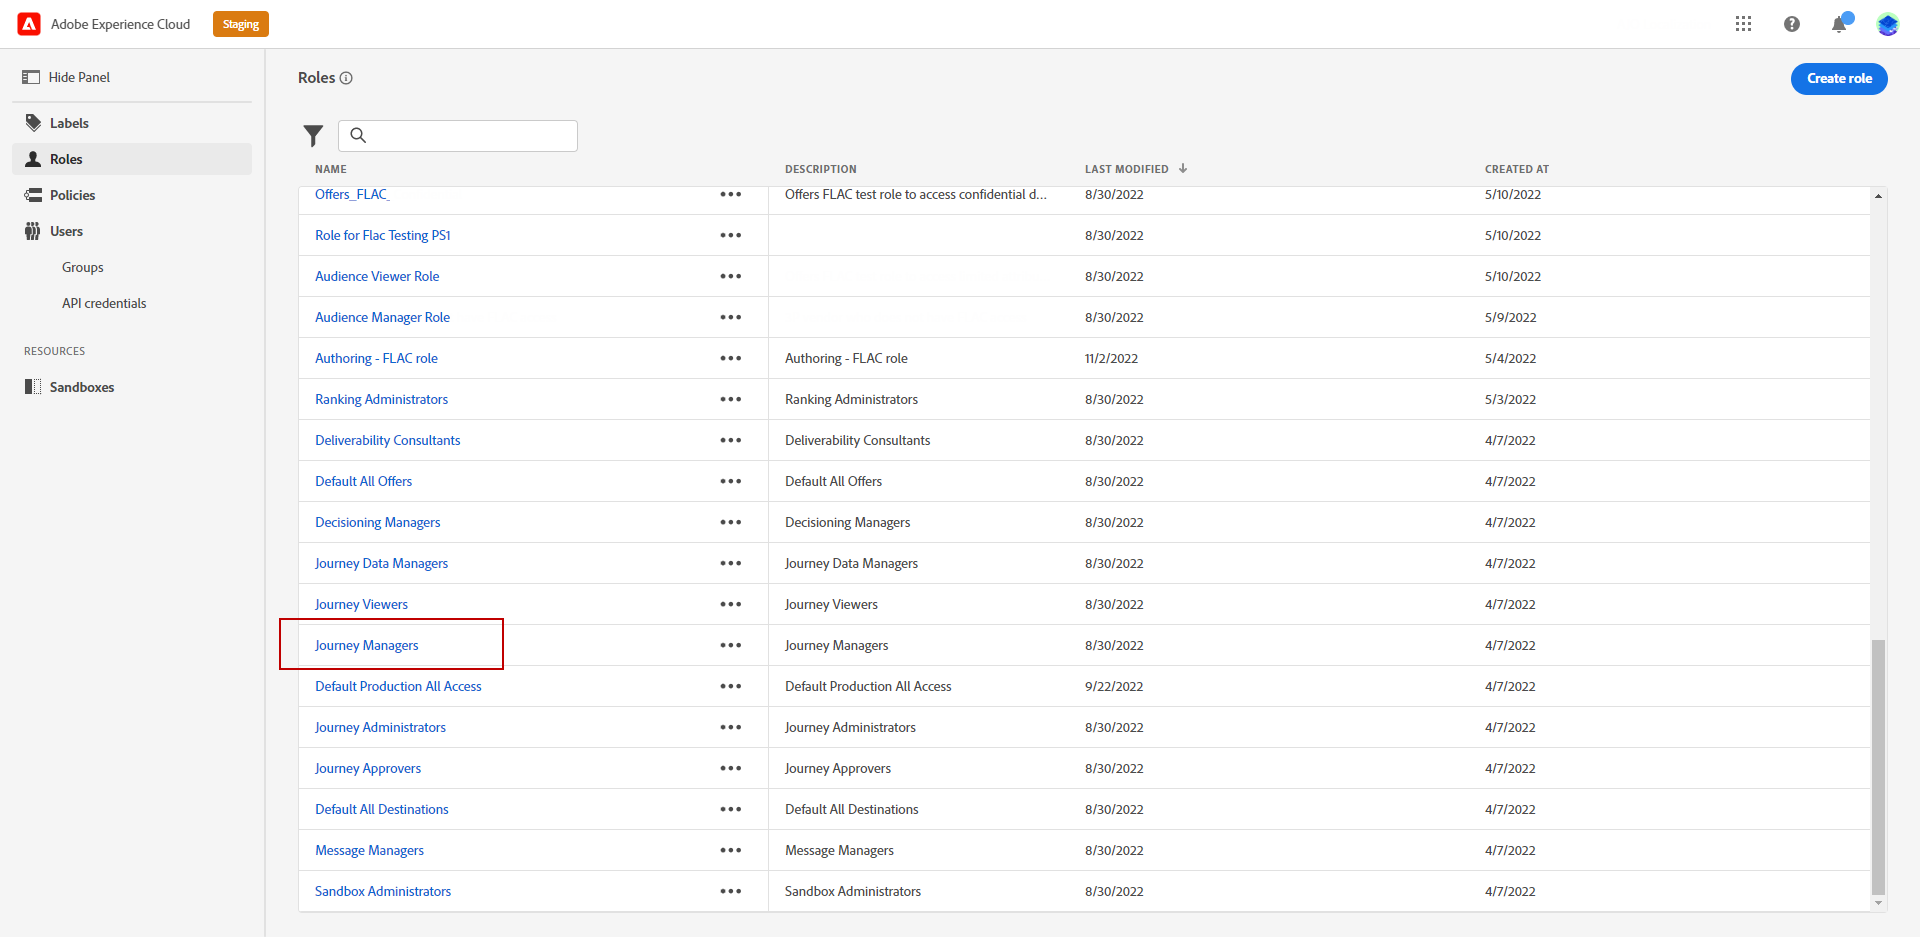Open Sandboxes under Resources

pos(132,387)
